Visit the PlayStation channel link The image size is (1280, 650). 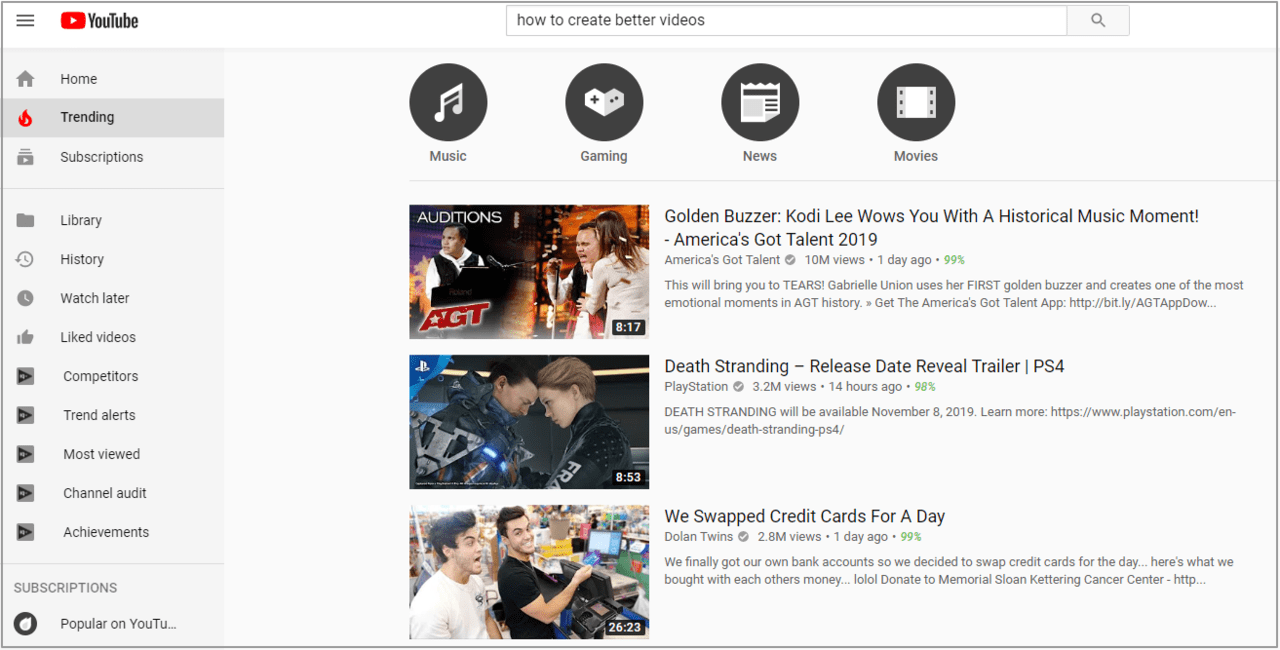point(696,387)
